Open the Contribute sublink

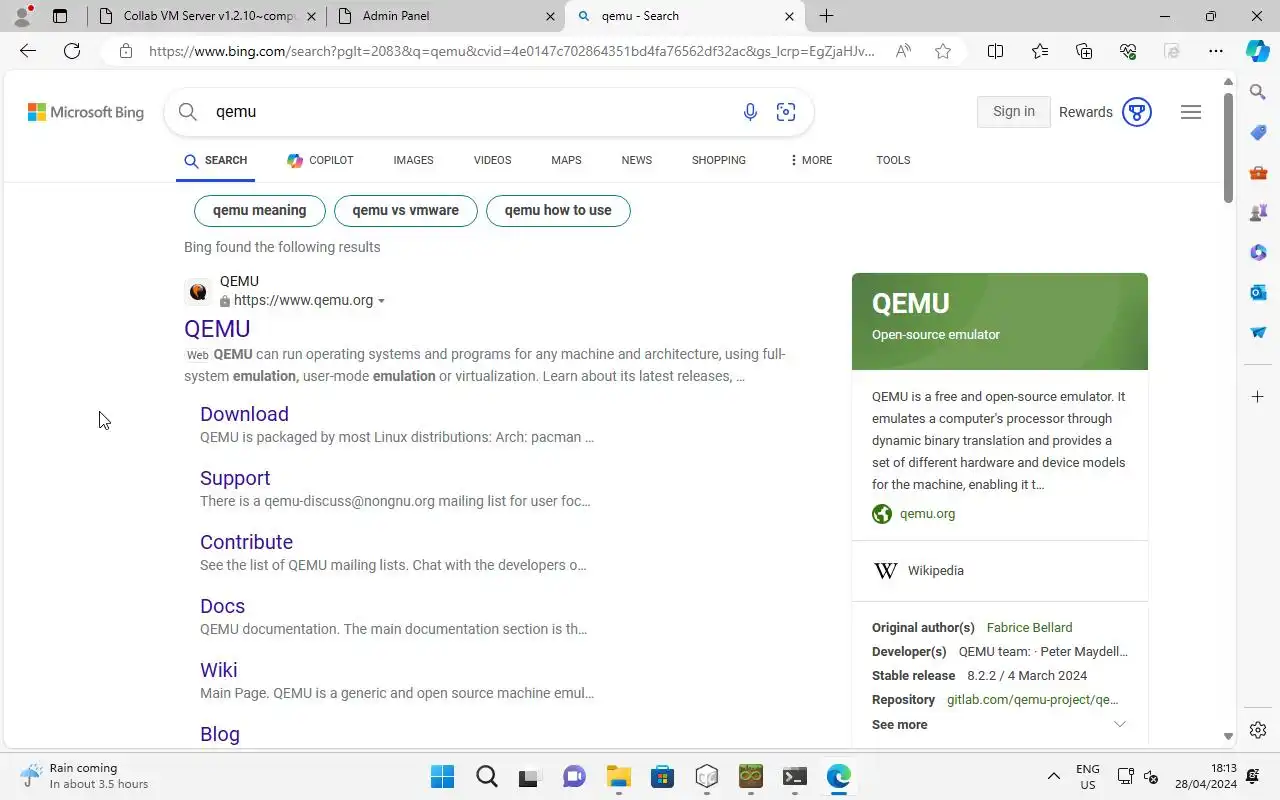[x=246, y=542]
